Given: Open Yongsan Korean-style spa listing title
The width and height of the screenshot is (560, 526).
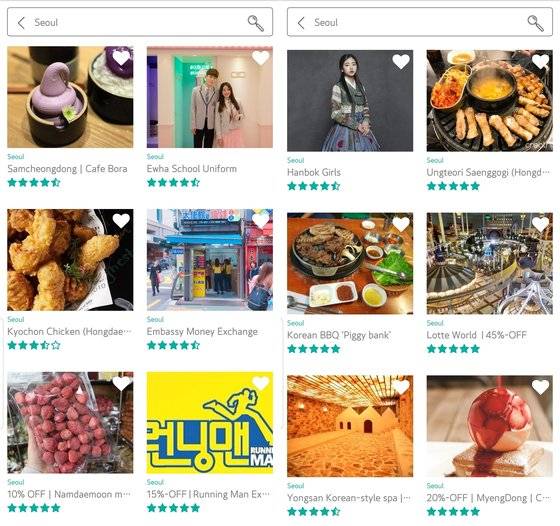Looking at the screenshot, I should pos(349,498).
